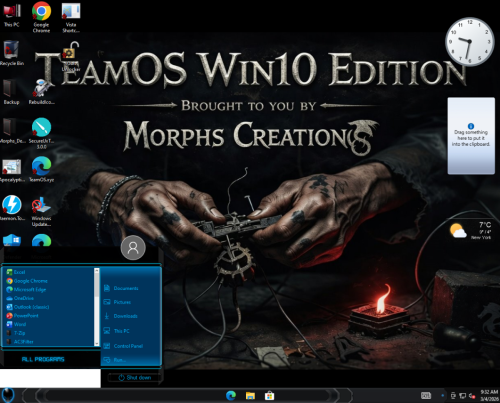Screen dimensions: 500x403
Task: Open AC3Filter from the Start menu list
Action: (50, 341)
